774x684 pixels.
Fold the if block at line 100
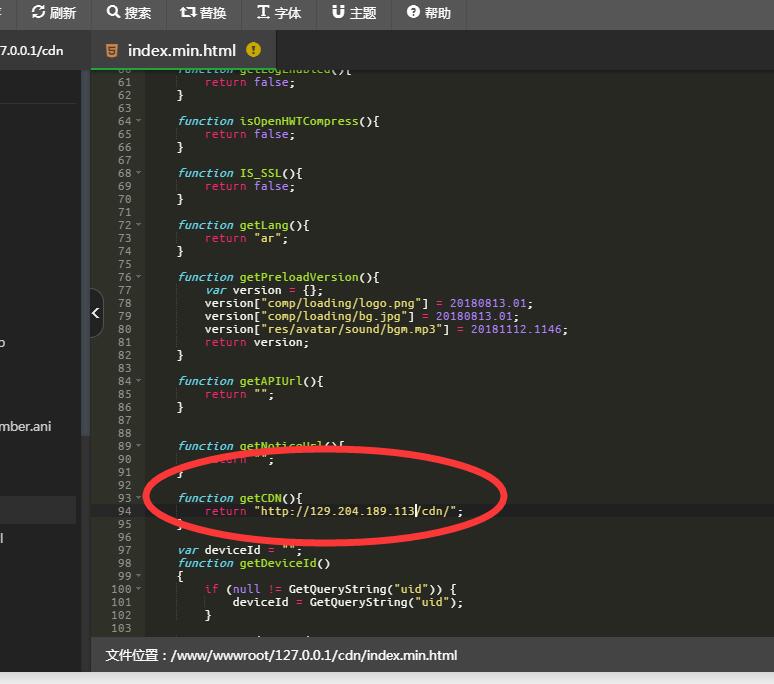click(139, 589)
